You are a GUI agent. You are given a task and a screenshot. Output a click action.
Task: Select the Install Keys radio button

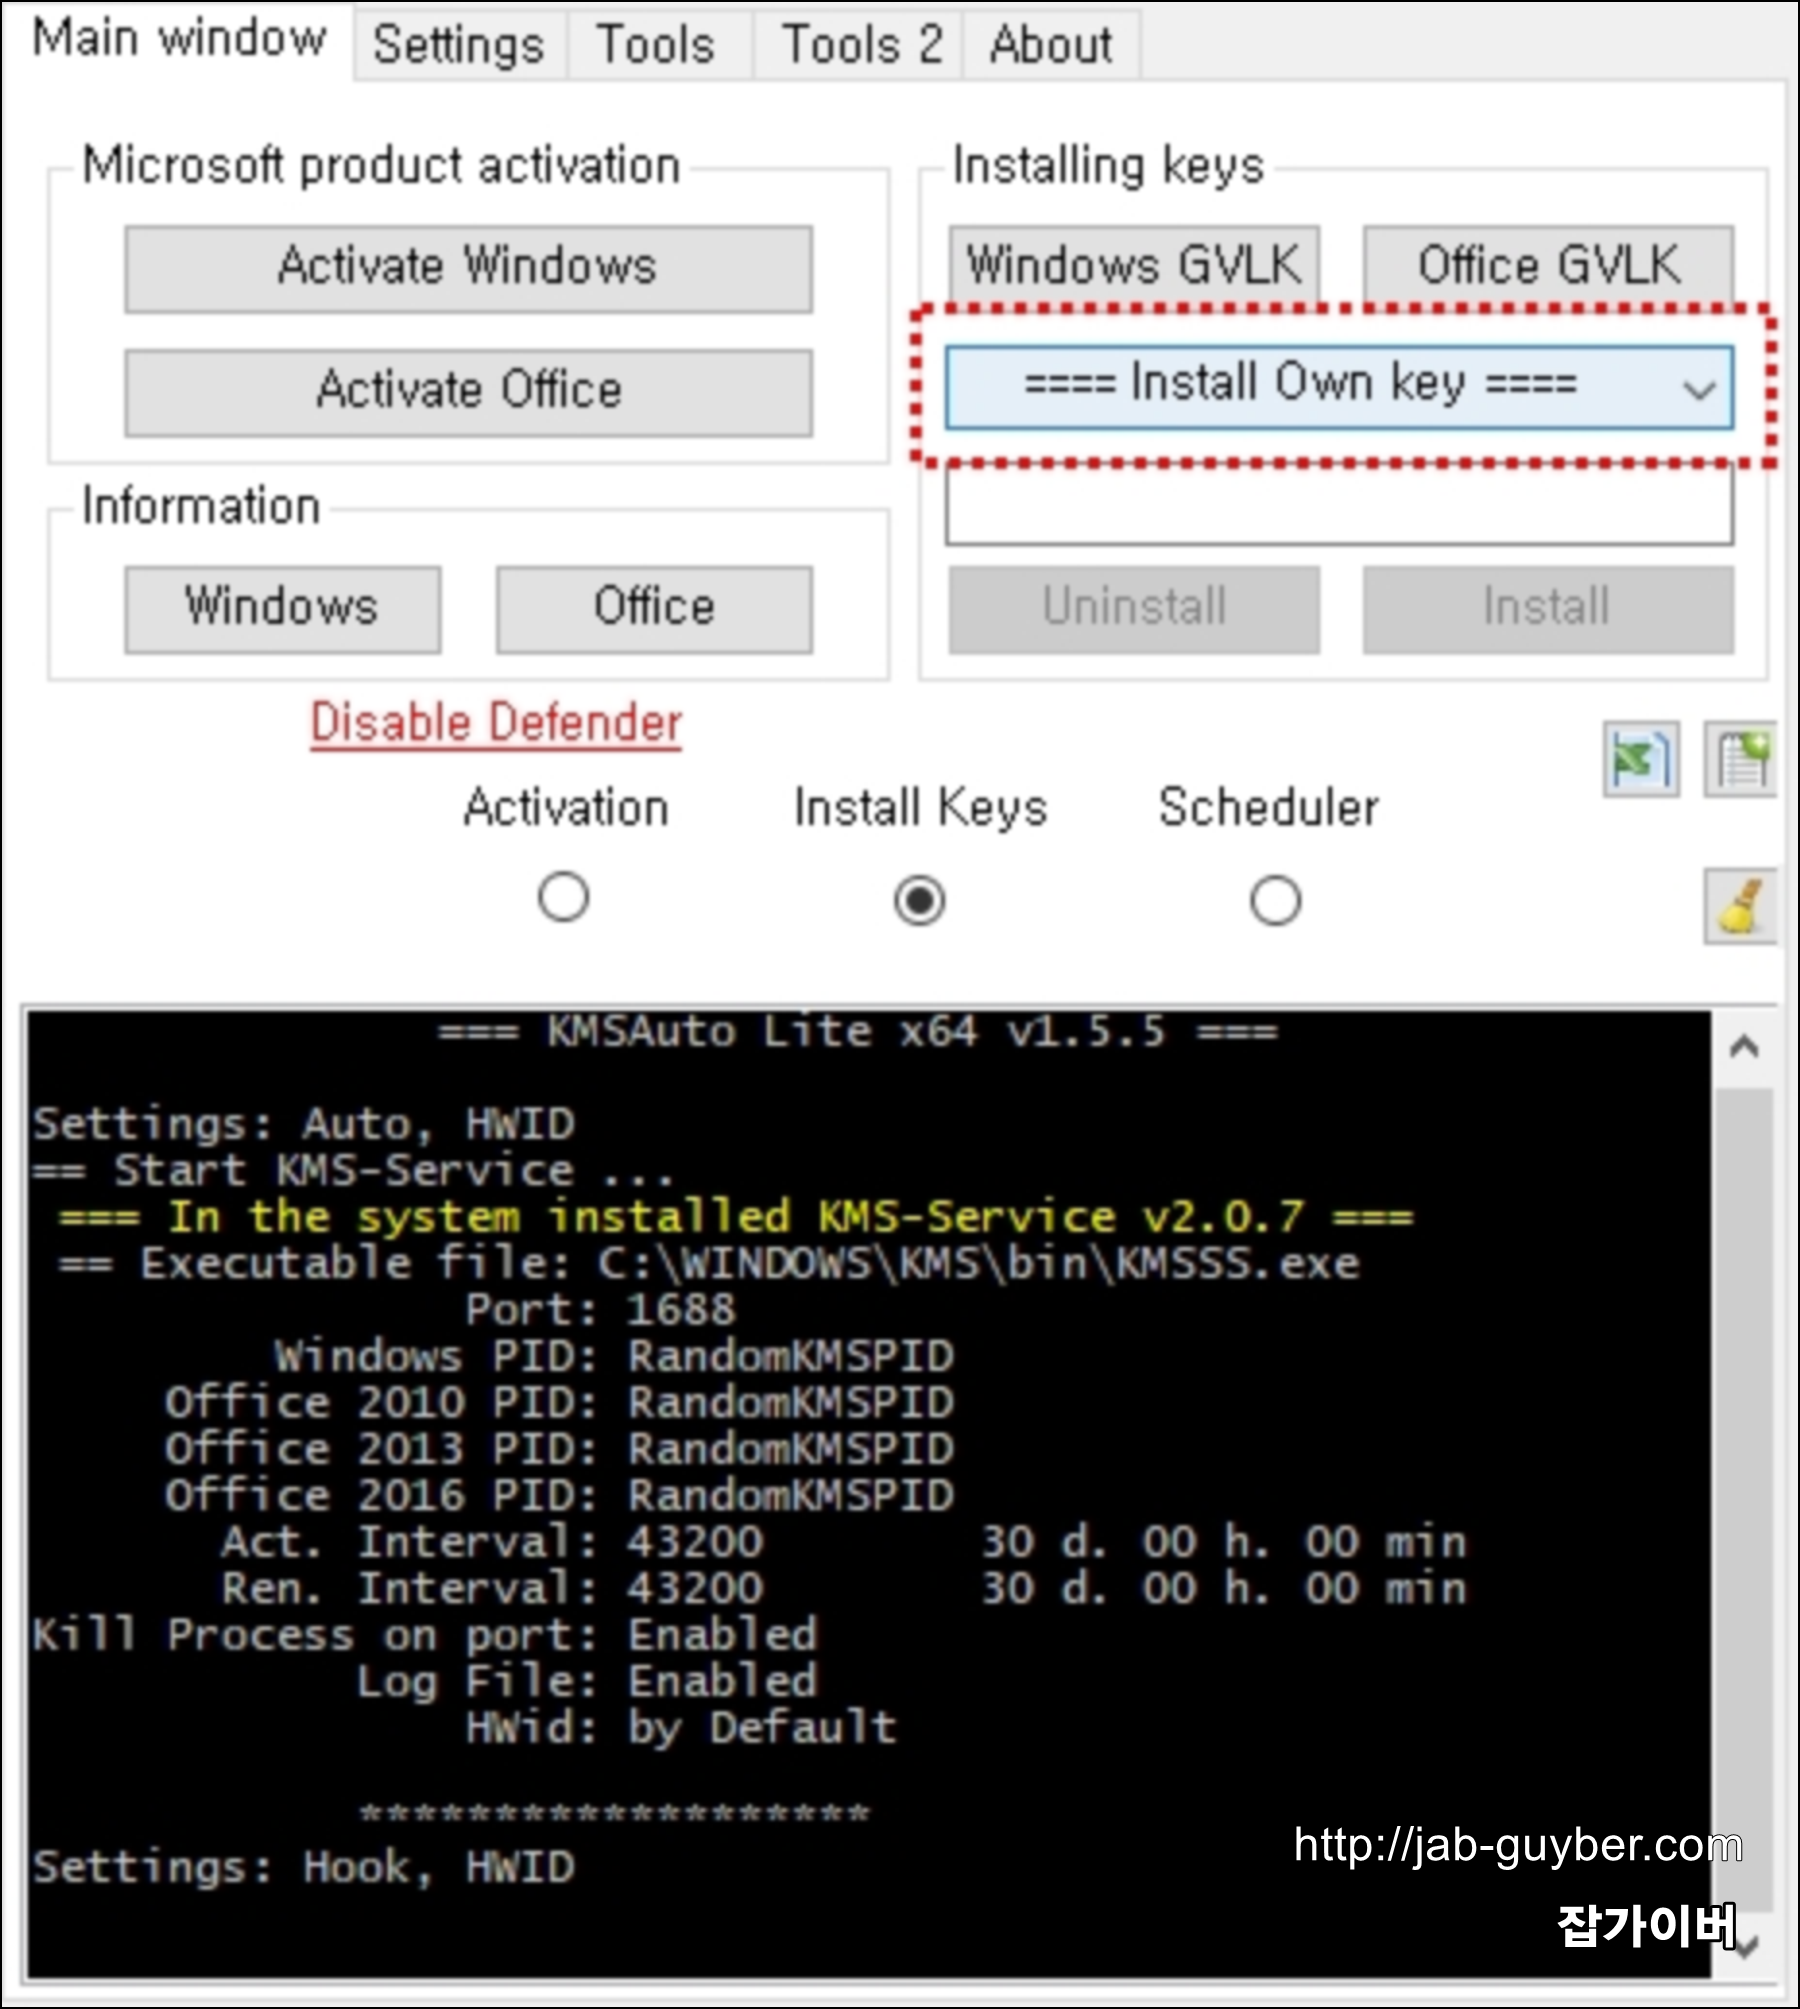(919, 901)
